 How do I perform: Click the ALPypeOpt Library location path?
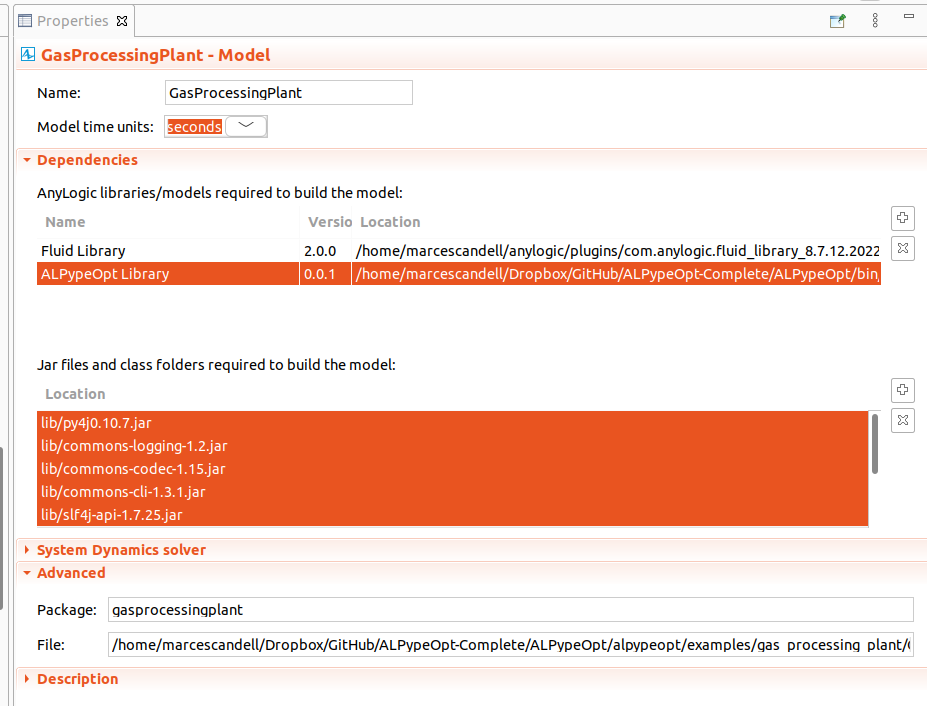[x=617, y=274]
